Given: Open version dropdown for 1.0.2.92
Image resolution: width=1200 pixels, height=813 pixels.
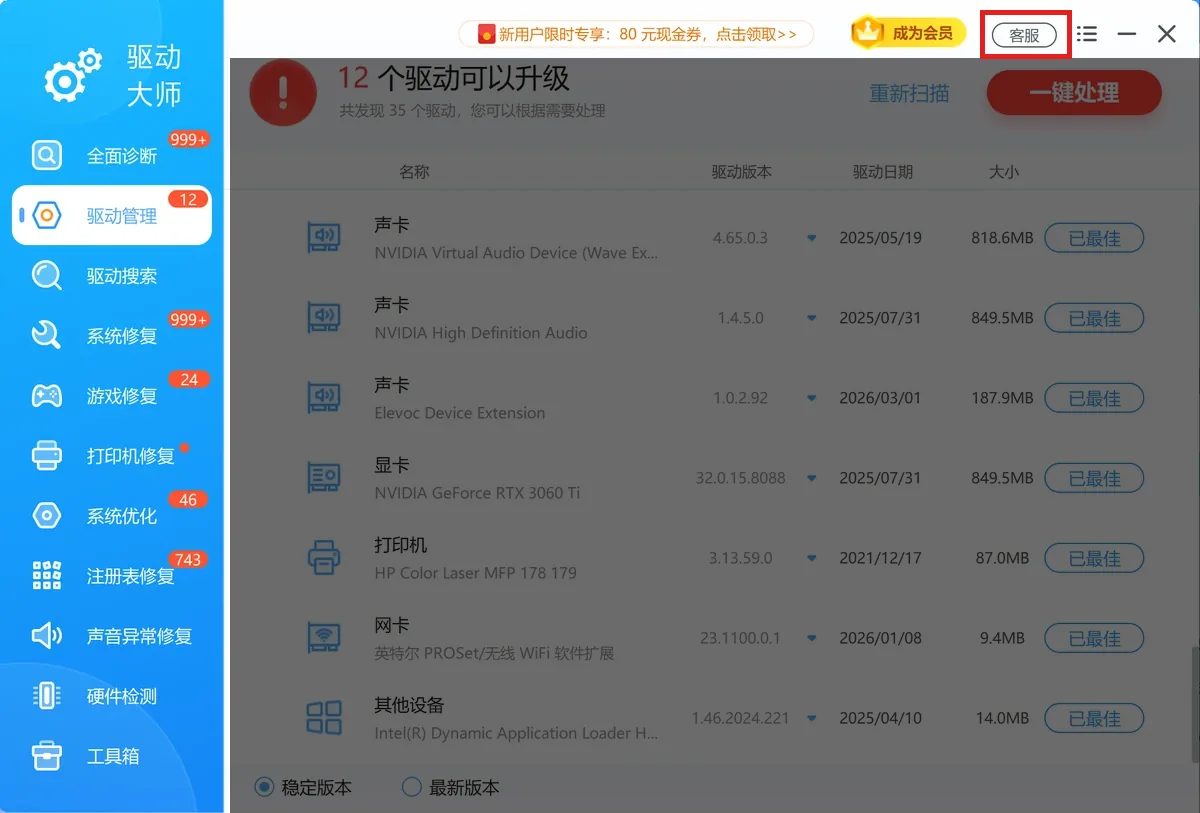Looking at the screenshot, I should [x=812, y=398].
